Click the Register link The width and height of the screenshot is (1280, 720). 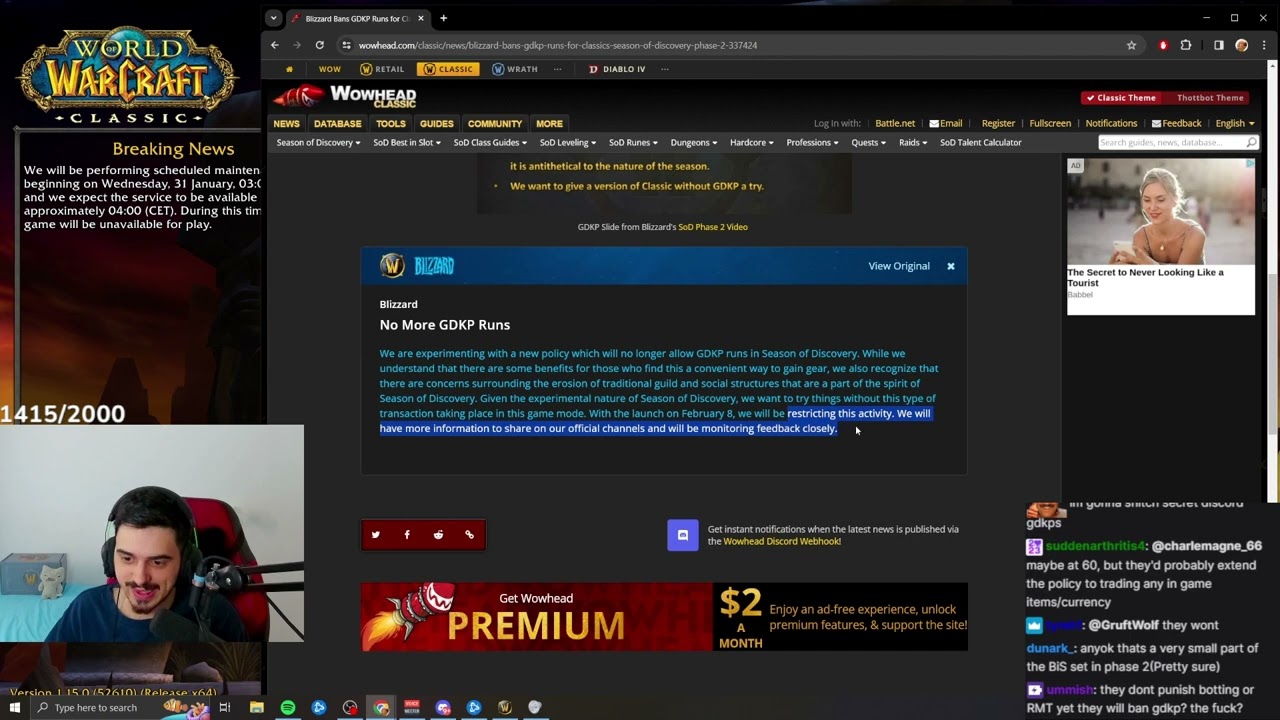998,123
